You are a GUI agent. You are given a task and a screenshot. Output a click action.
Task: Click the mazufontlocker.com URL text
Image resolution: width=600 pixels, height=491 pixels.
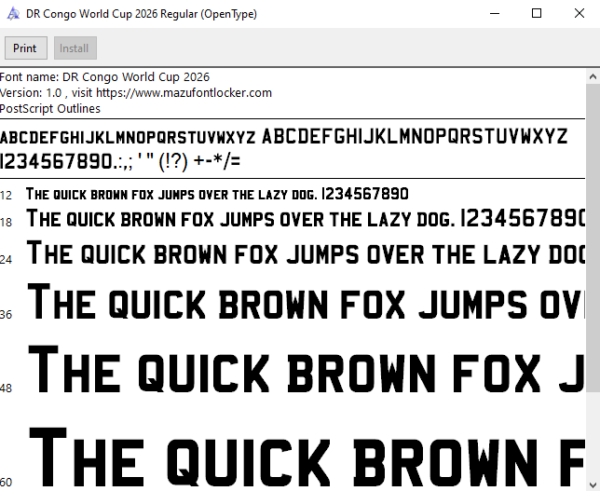[184, 93]
